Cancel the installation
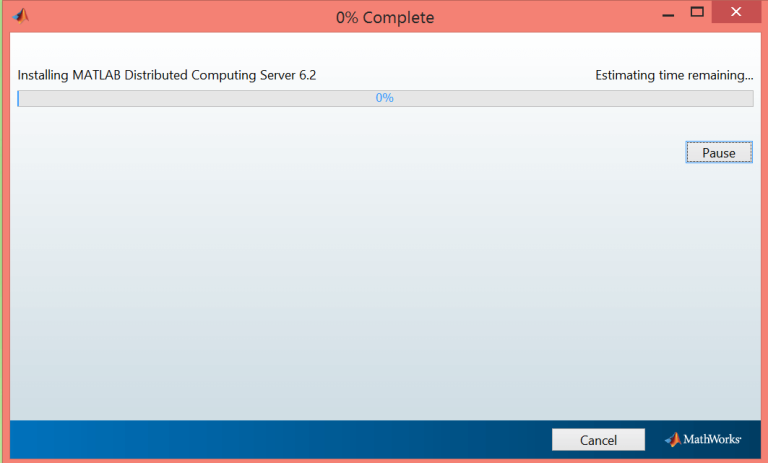This screenshot has height=463, width=768. (x=598, y=439)
